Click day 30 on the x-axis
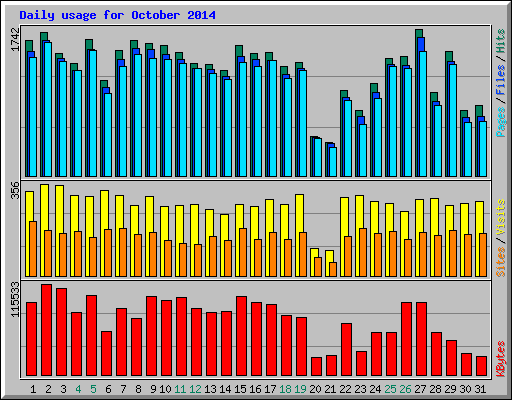This screenshot has width=512, height=400. [x=465, y=389]
